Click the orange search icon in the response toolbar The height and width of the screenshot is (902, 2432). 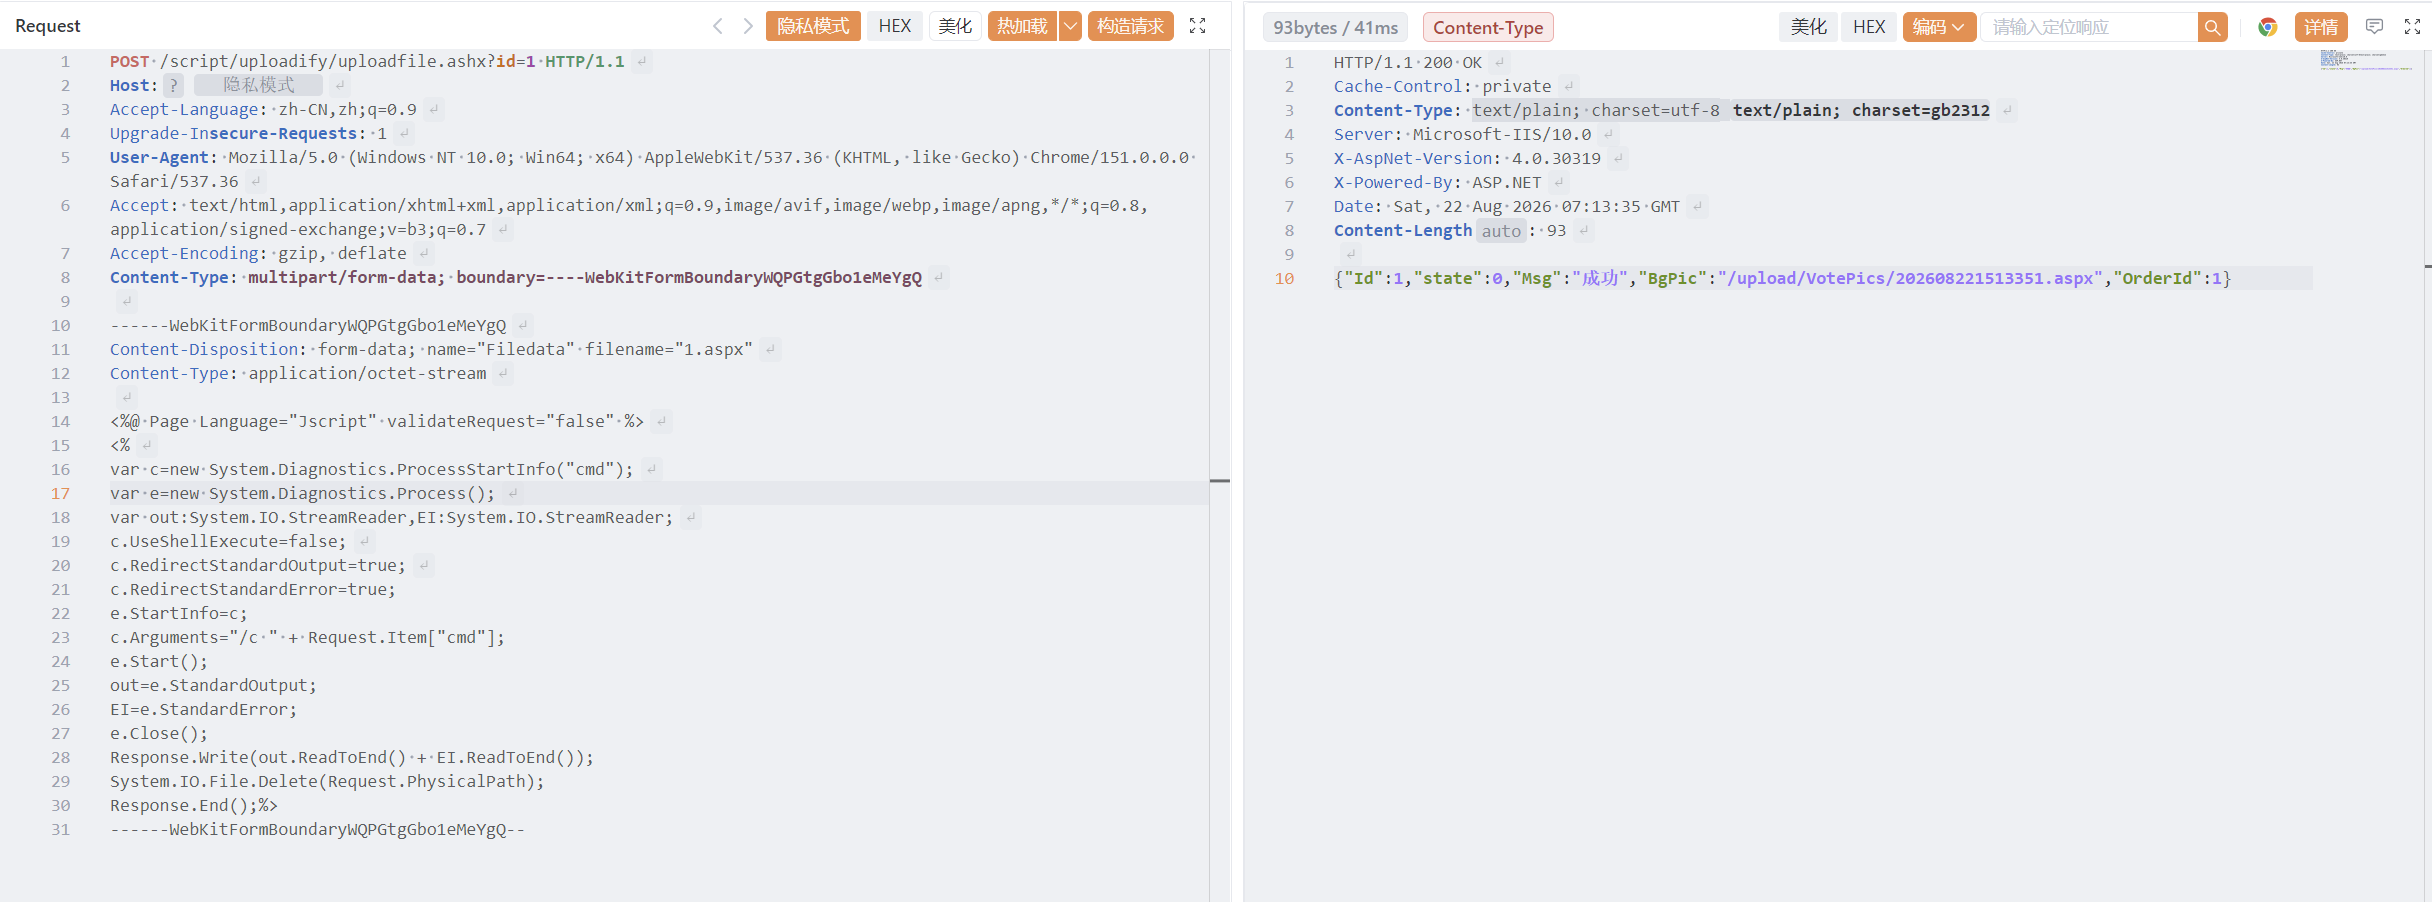(x=2212, y=27)
